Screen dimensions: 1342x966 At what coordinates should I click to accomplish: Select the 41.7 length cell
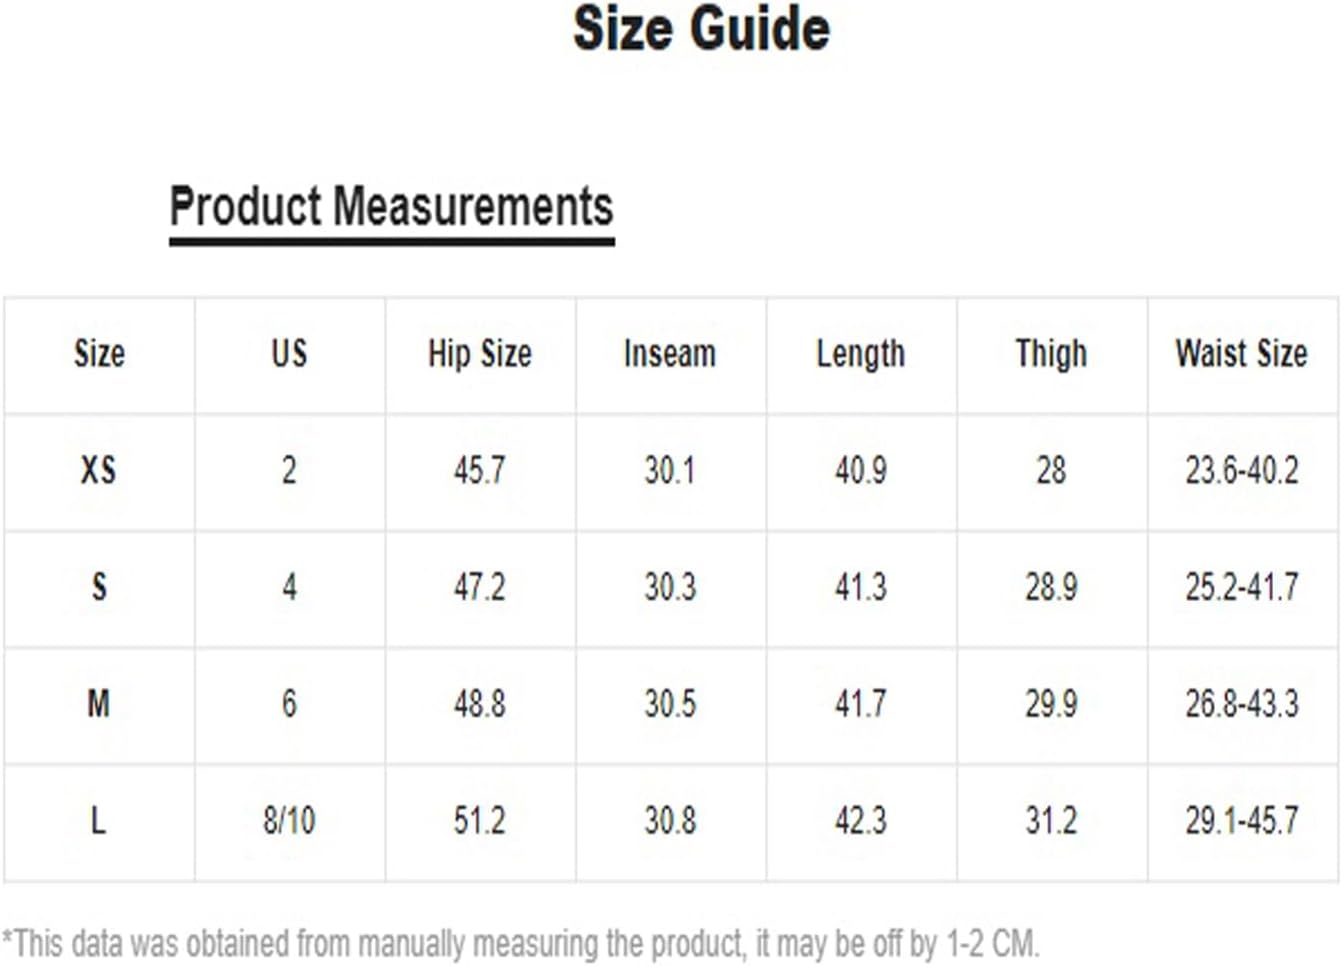[x=860, y=704]
